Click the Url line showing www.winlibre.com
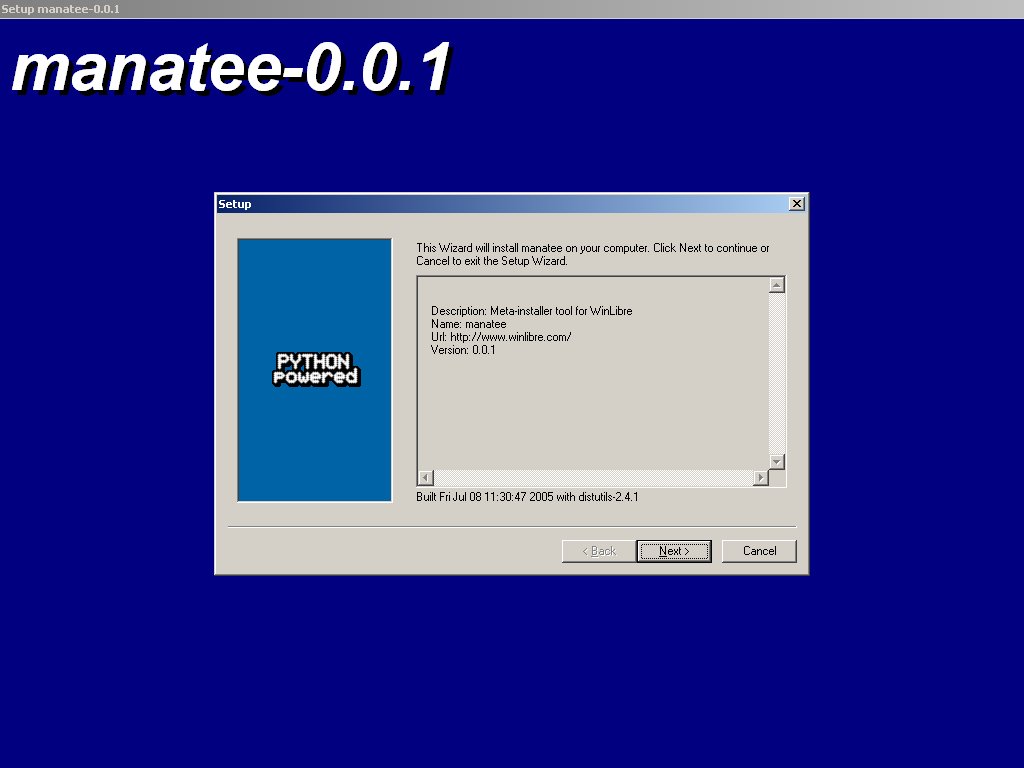Screen dimensions: 1024x768 click(501, 337)
